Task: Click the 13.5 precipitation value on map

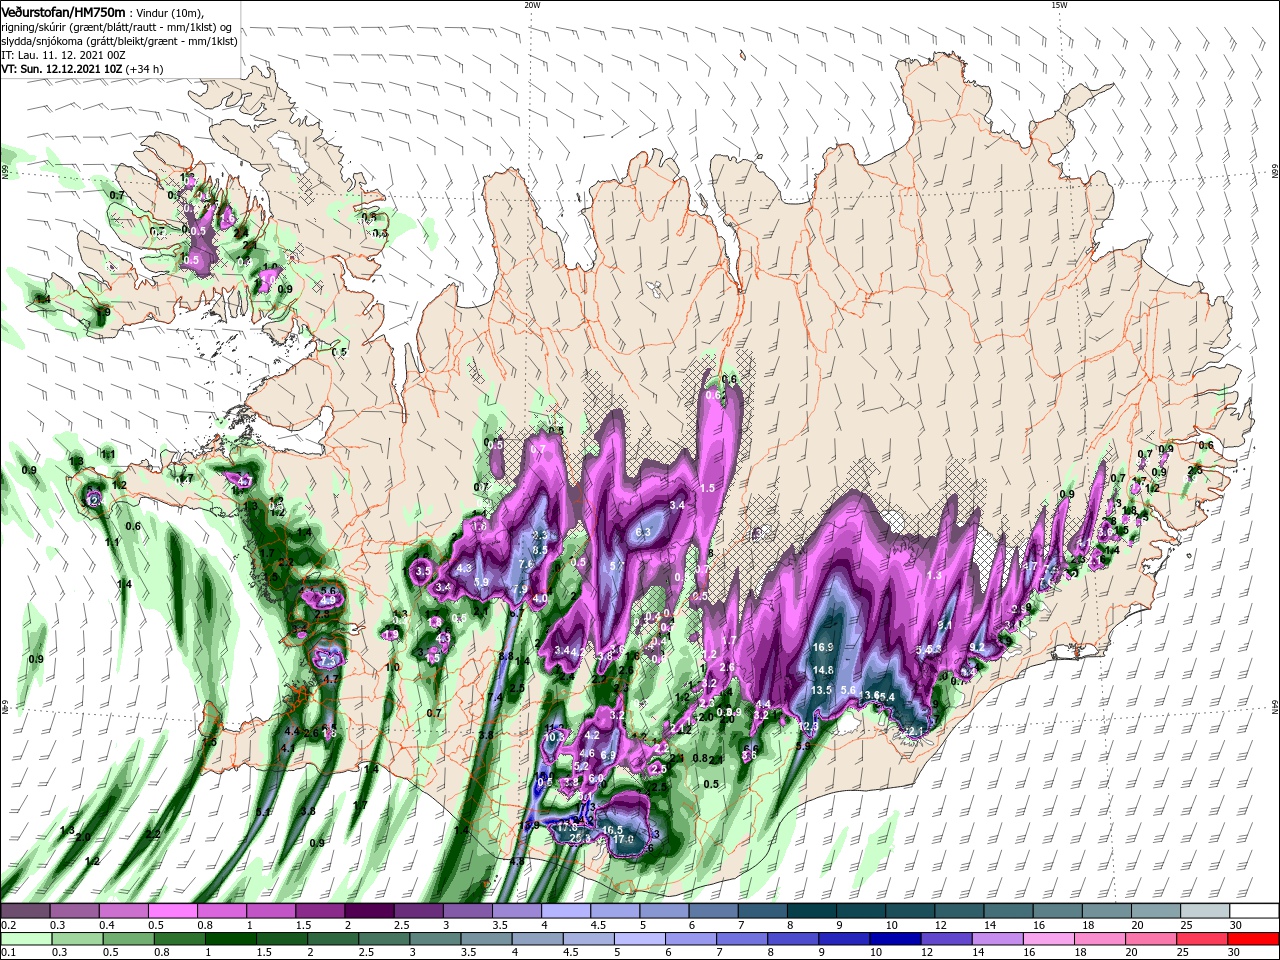Action: click(821, 691)
